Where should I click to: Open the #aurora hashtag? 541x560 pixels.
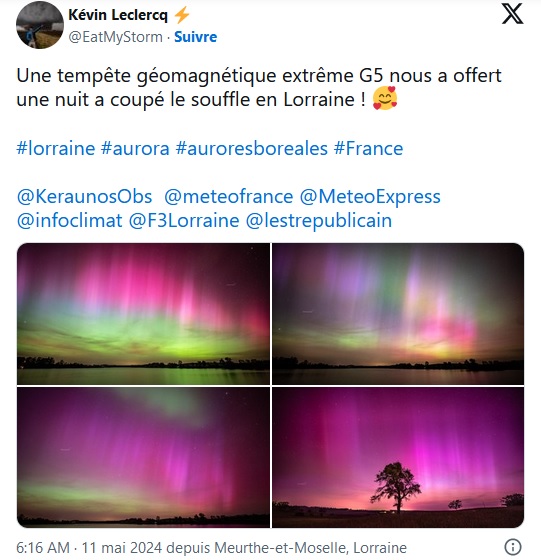tap(135, 148)
